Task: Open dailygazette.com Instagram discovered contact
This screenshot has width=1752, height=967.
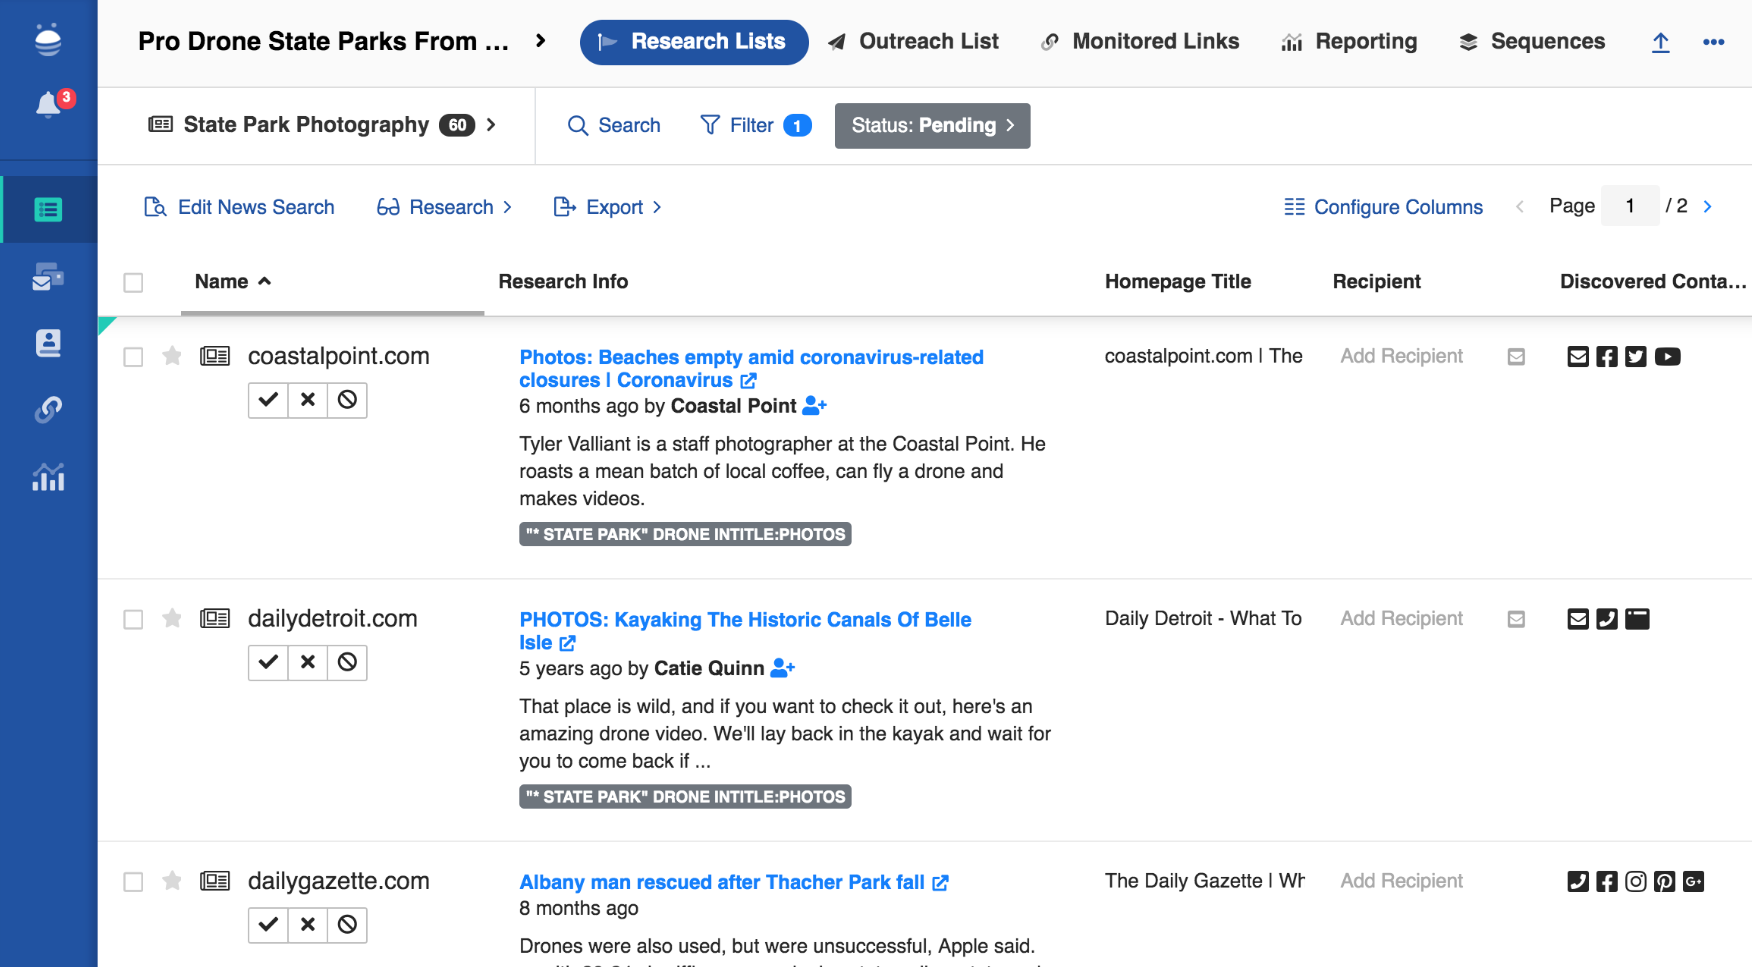Action: point(1636,882)
